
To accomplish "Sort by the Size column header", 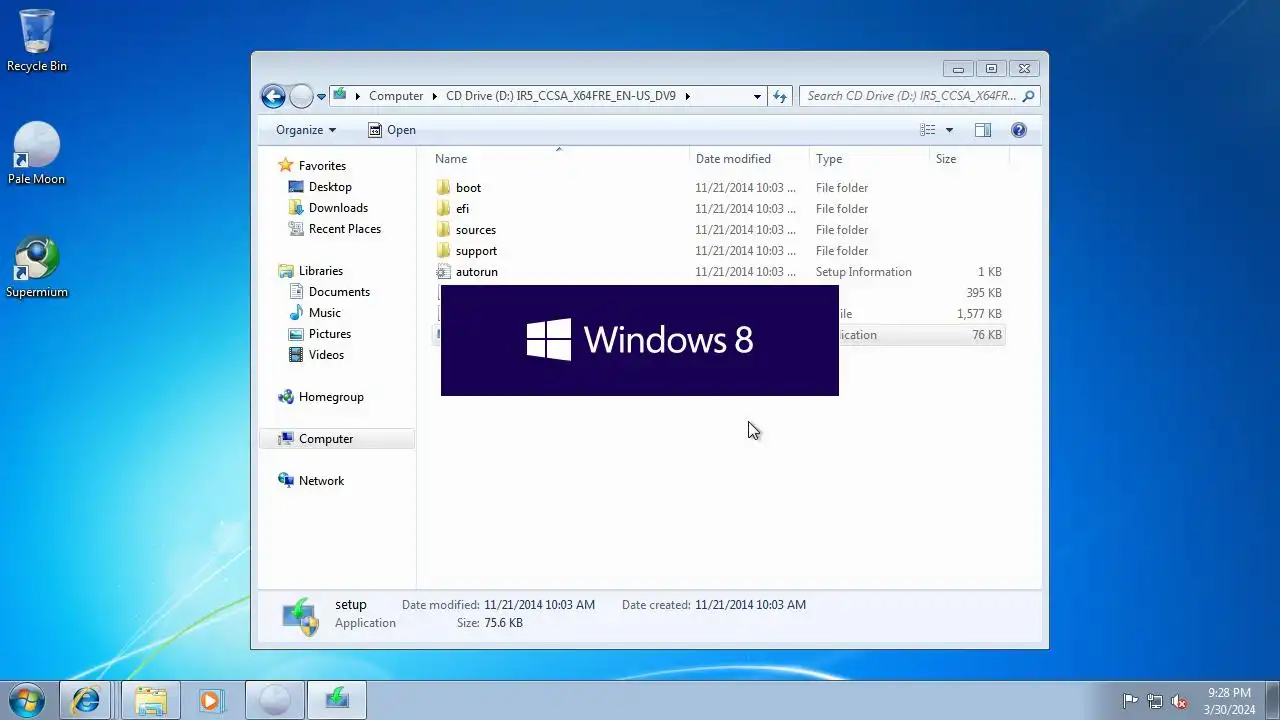I will [x=969, y=159].
